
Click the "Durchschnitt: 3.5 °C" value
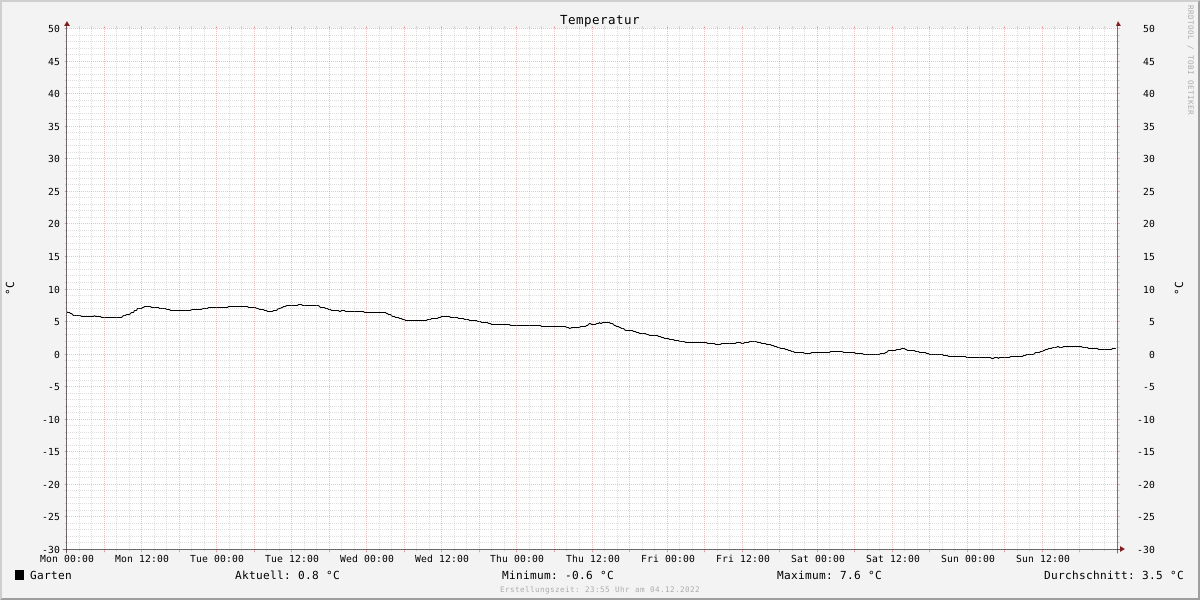point(1113,575)
